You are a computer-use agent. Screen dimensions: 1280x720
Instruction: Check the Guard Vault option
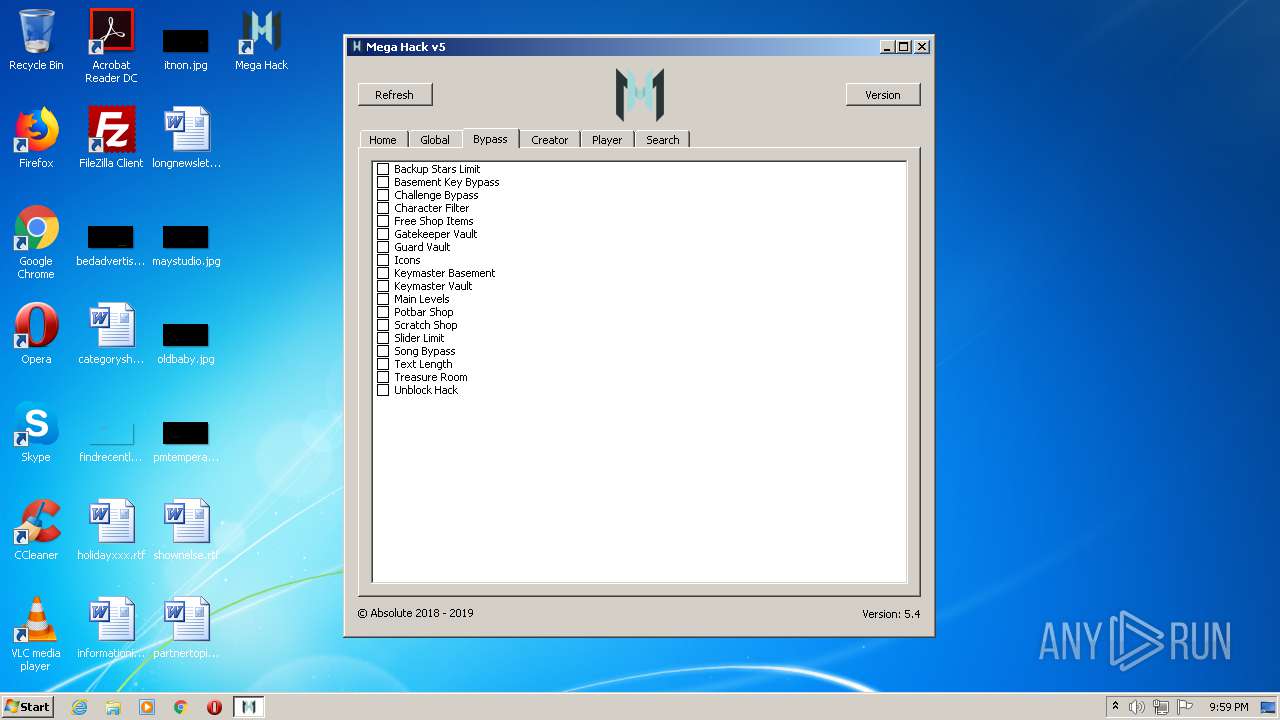coord(382,247)
